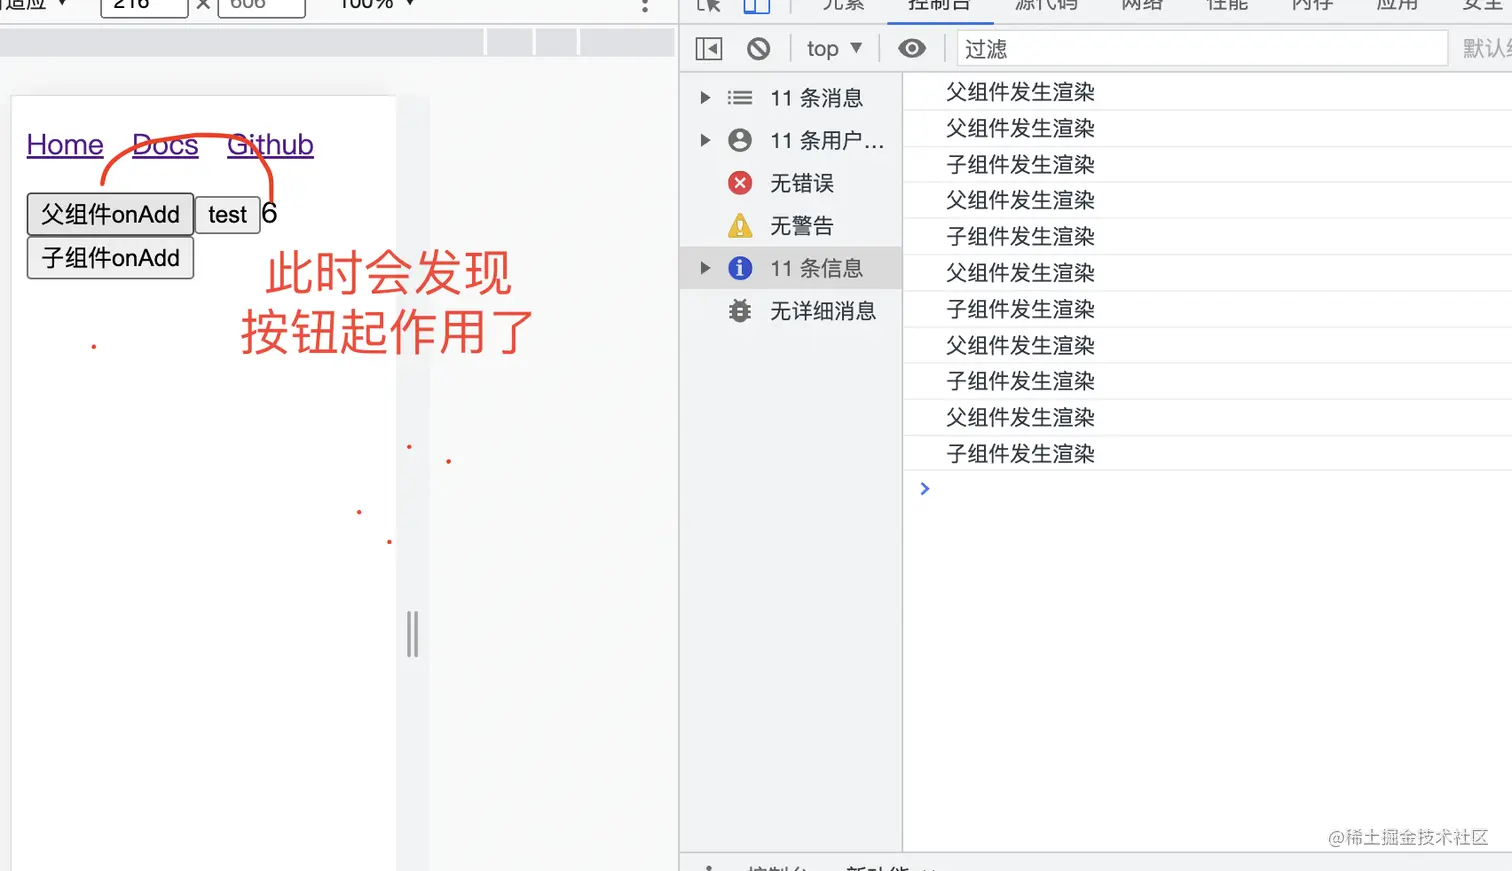
Task: Open the Github link
Action: 270,144
